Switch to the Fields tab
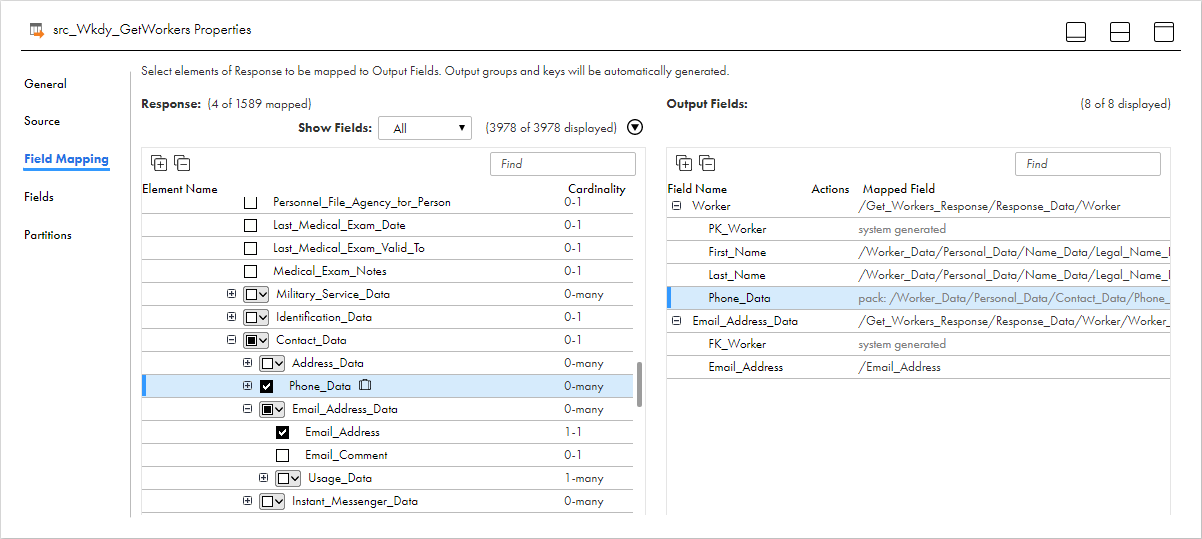The image size is (1202, 539). [x=39, y=197]
